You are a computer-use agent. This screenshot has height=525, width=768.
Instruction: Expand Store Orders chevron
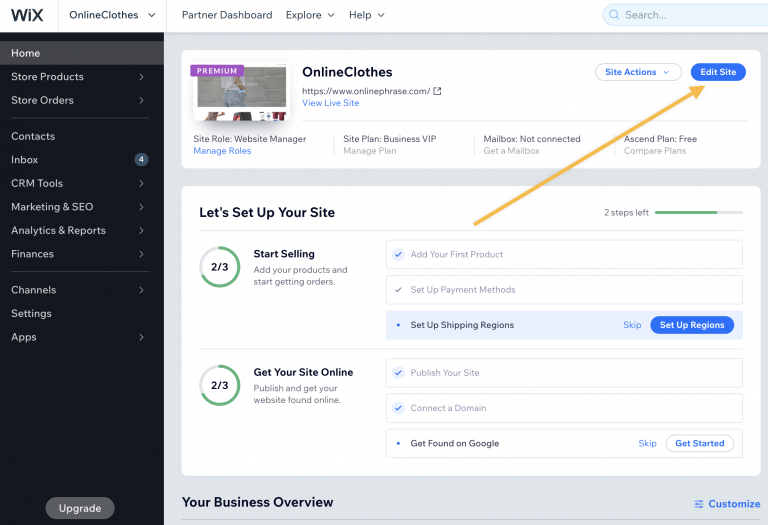coord(141,100)
